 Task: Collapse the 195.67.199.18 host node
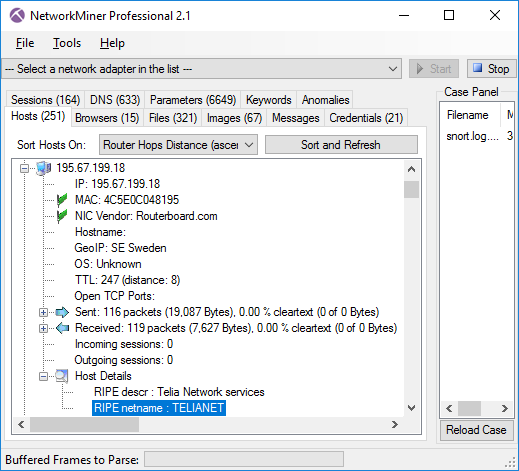tap(24, 168)
